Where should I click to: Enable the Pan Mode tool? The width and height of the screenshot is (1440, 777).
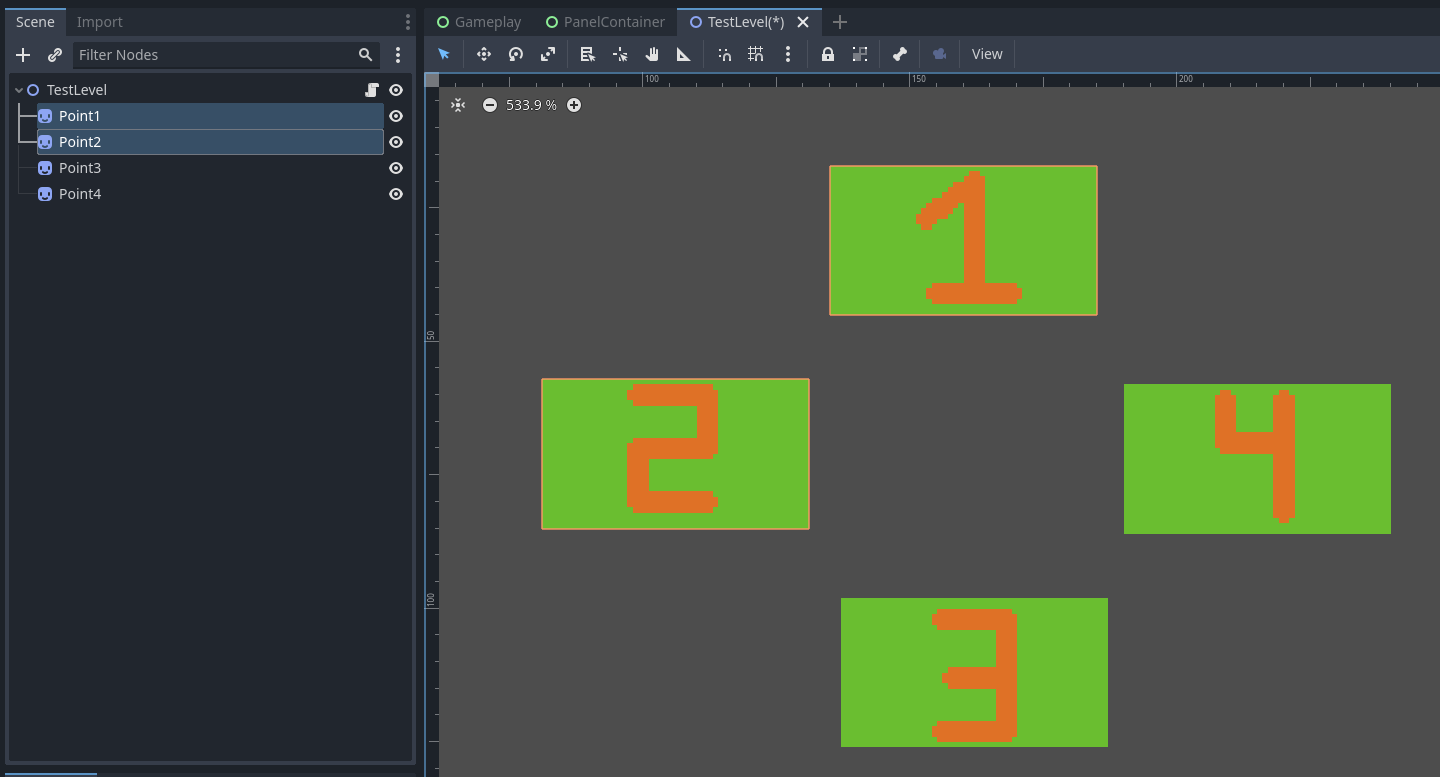[652, 54]
